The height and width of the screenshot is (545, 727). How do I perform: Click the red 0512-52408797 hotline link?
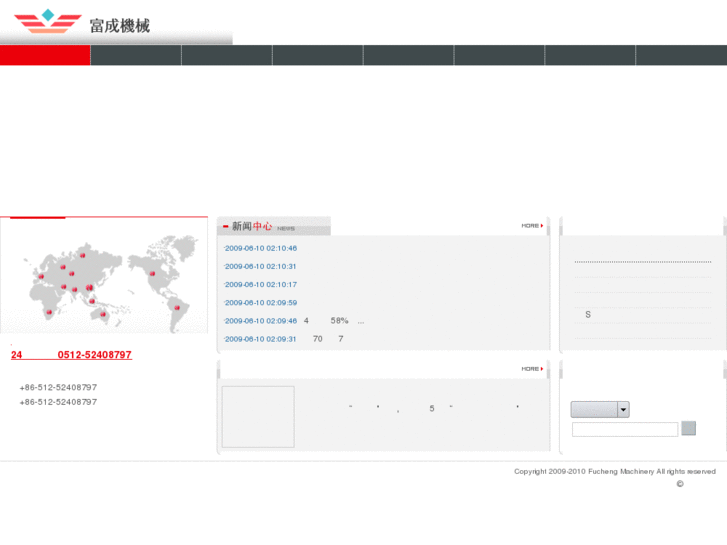tap(71, 355)
